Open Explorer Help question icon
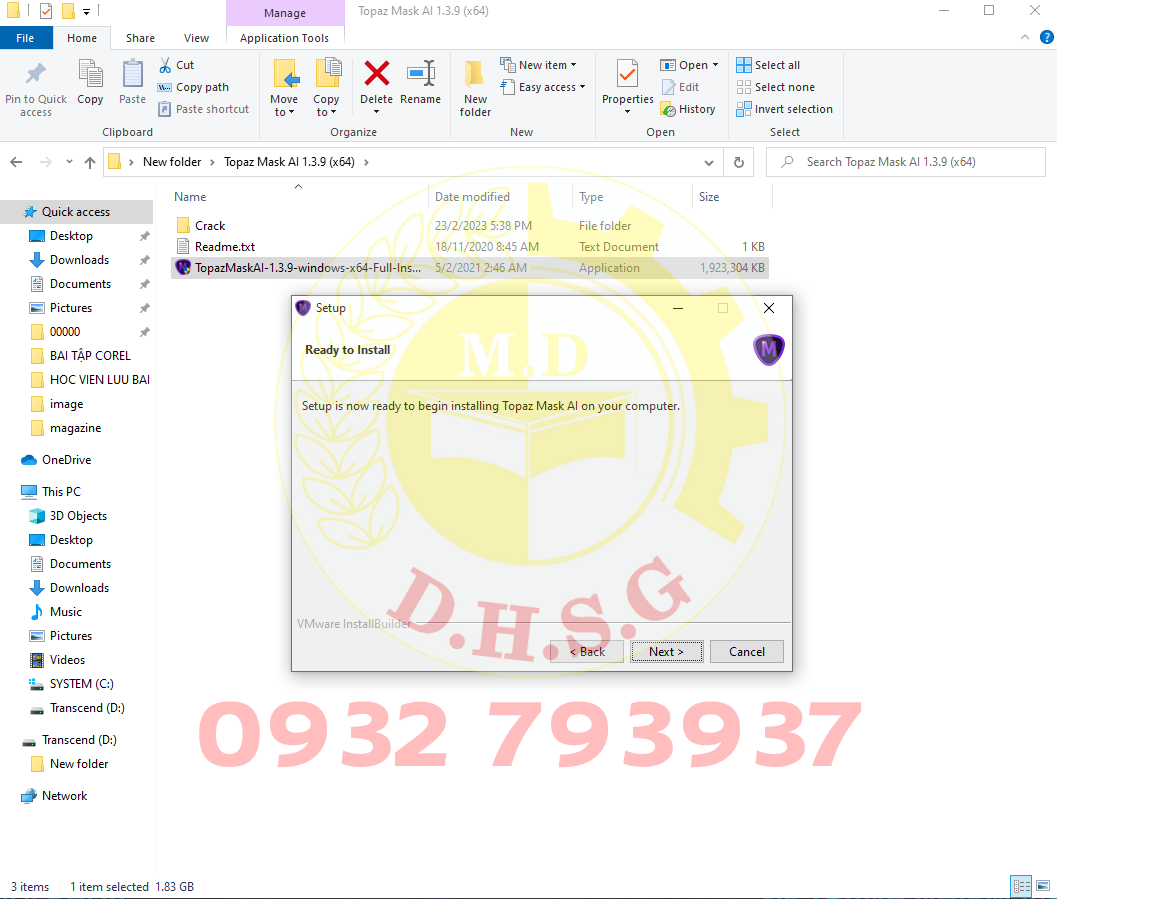Viewport: 1152px width, 899px height. click(x=1047, y=37)
